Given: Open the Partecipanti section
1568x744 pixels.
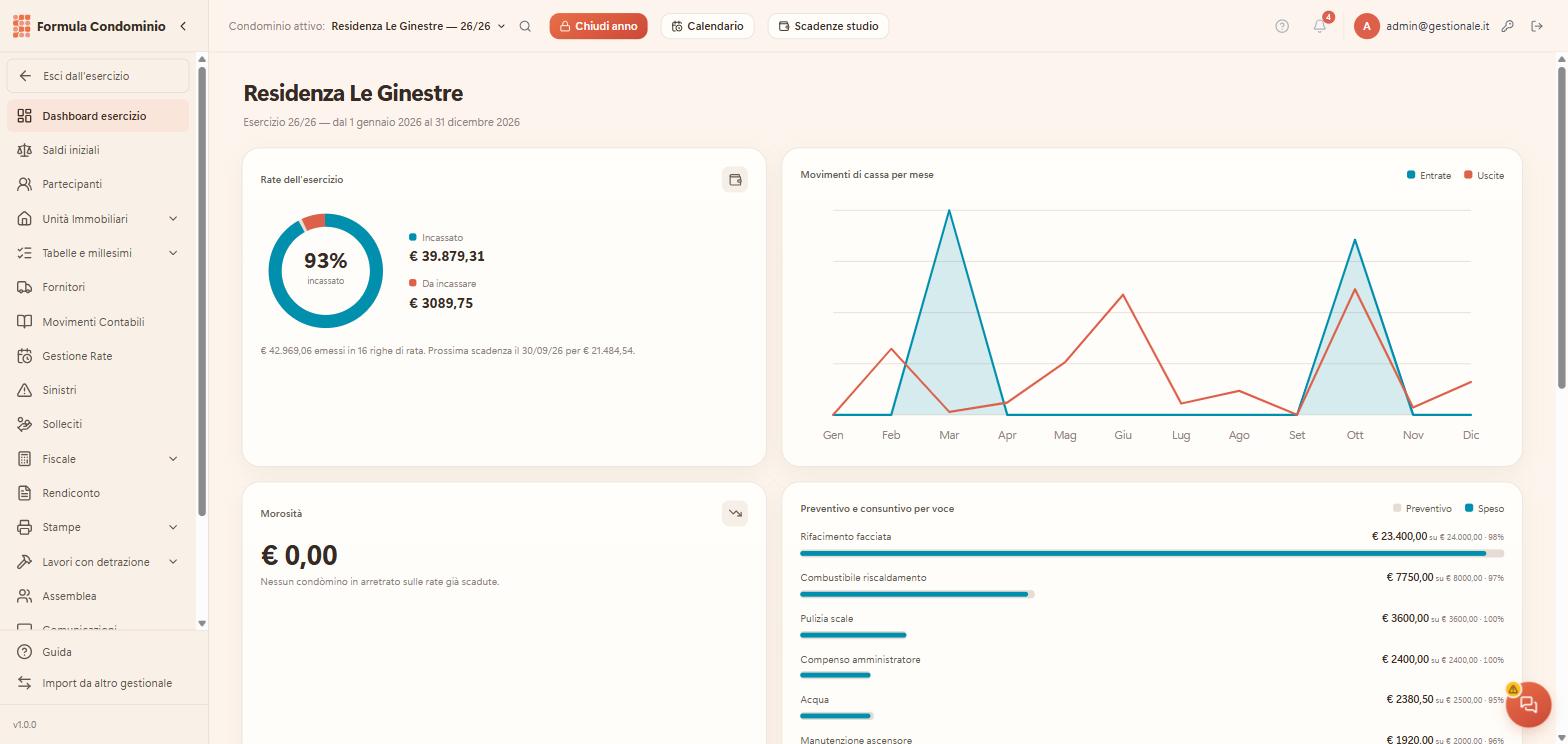Looking at the screenshot, I should 98,184.
